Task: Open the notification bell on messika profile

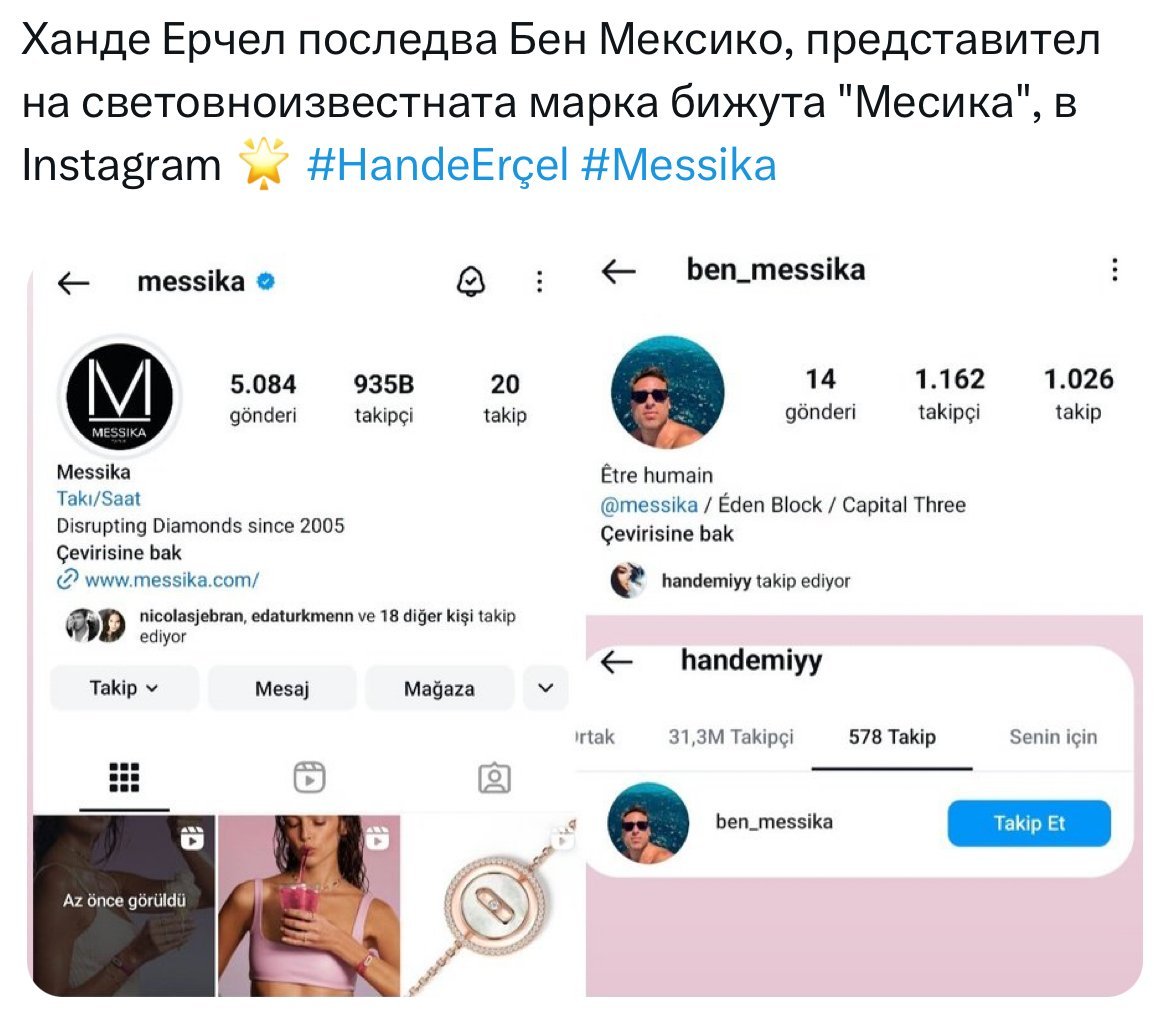Action: coord(471,282)
